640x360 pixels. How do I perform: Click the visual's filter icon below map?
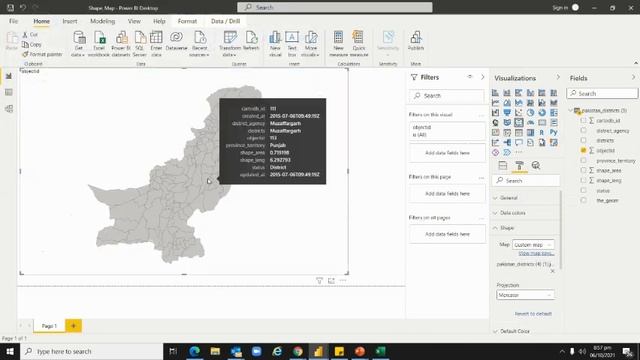point(319,280)
